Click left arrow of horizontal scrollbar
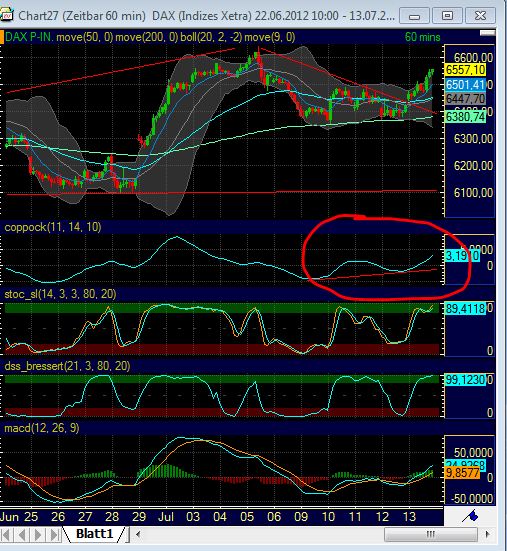The height and width of the screenshot is (551, 507). coord(138,534)
